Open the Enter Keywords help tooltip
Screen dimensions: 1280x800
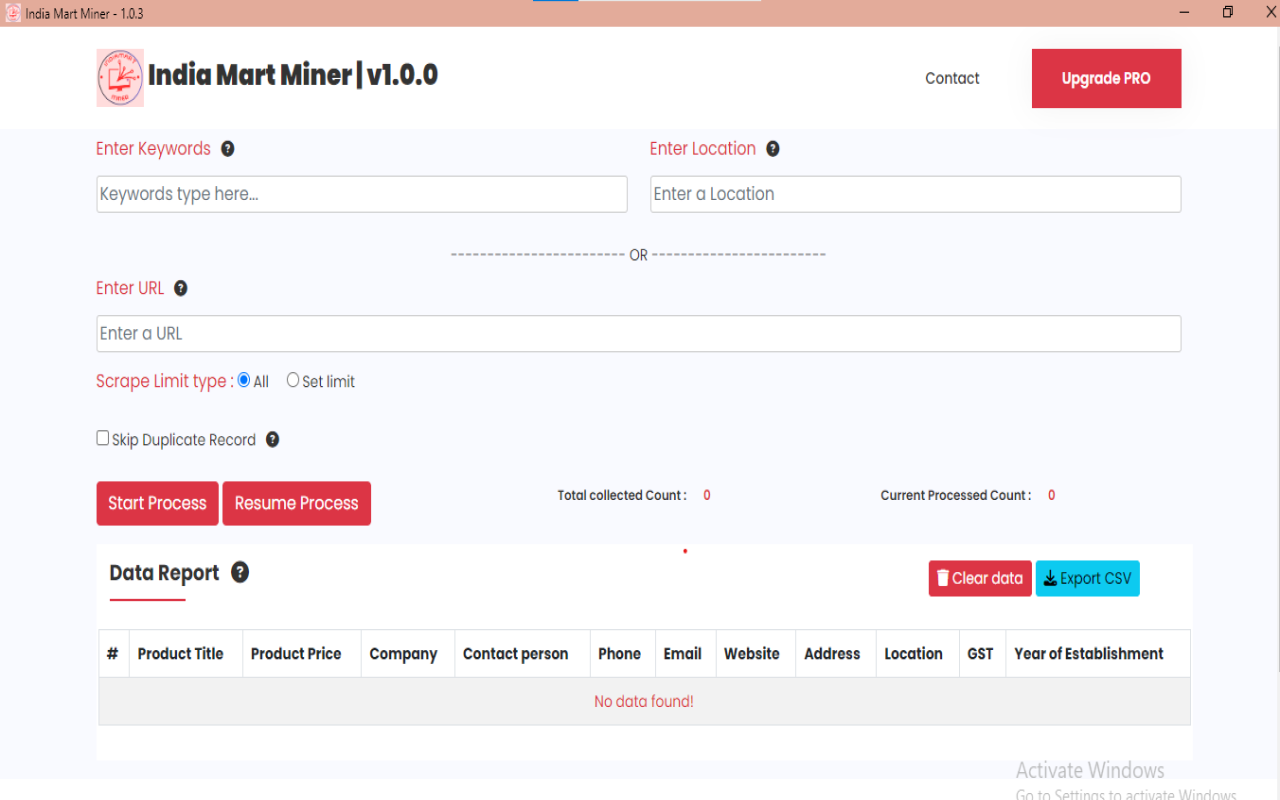[228, 148]
